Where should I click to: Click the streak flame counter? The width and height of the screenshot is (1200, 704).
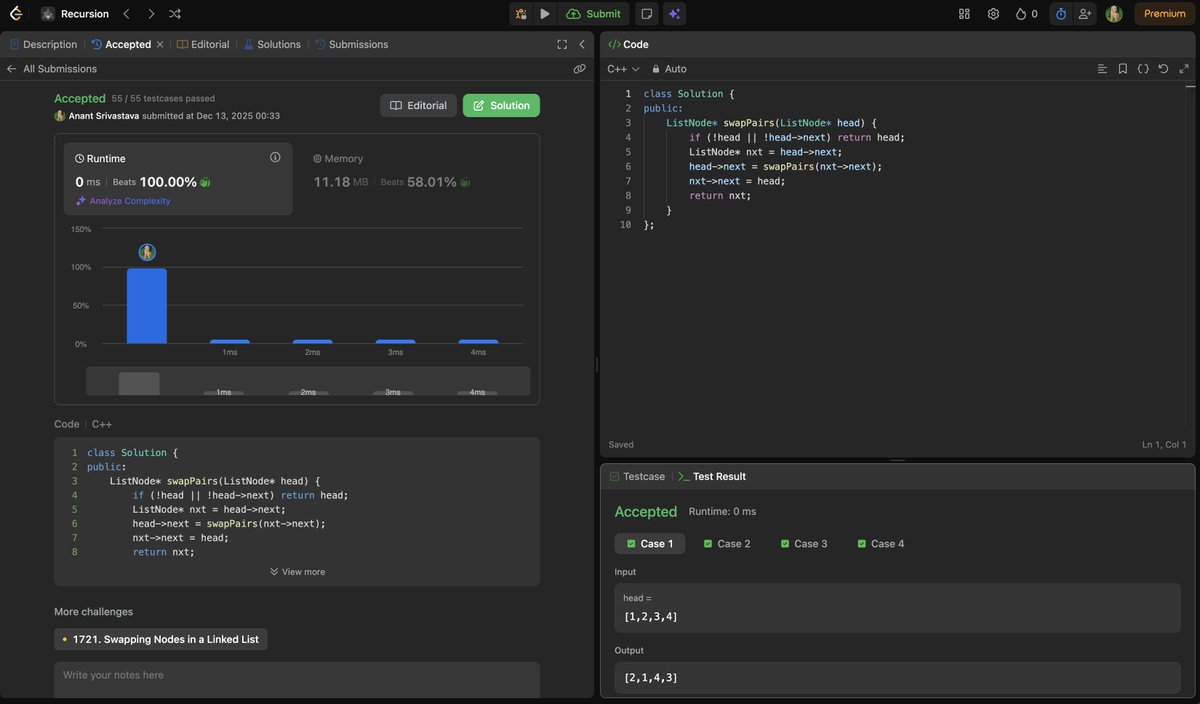click(1026, 14)
